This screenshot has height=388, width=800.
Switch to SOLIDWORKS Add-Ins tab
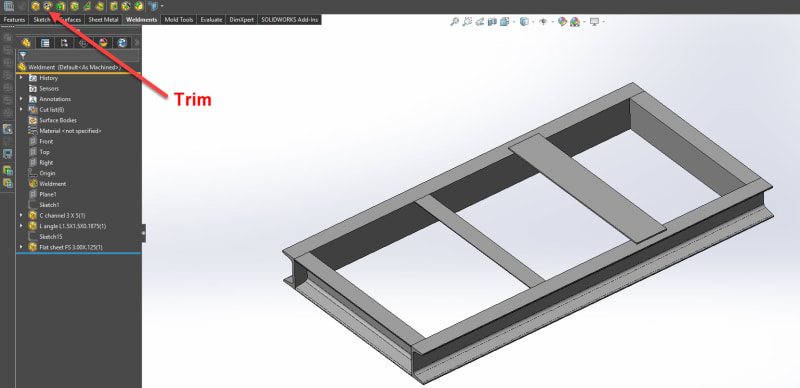tap(289, 19)
